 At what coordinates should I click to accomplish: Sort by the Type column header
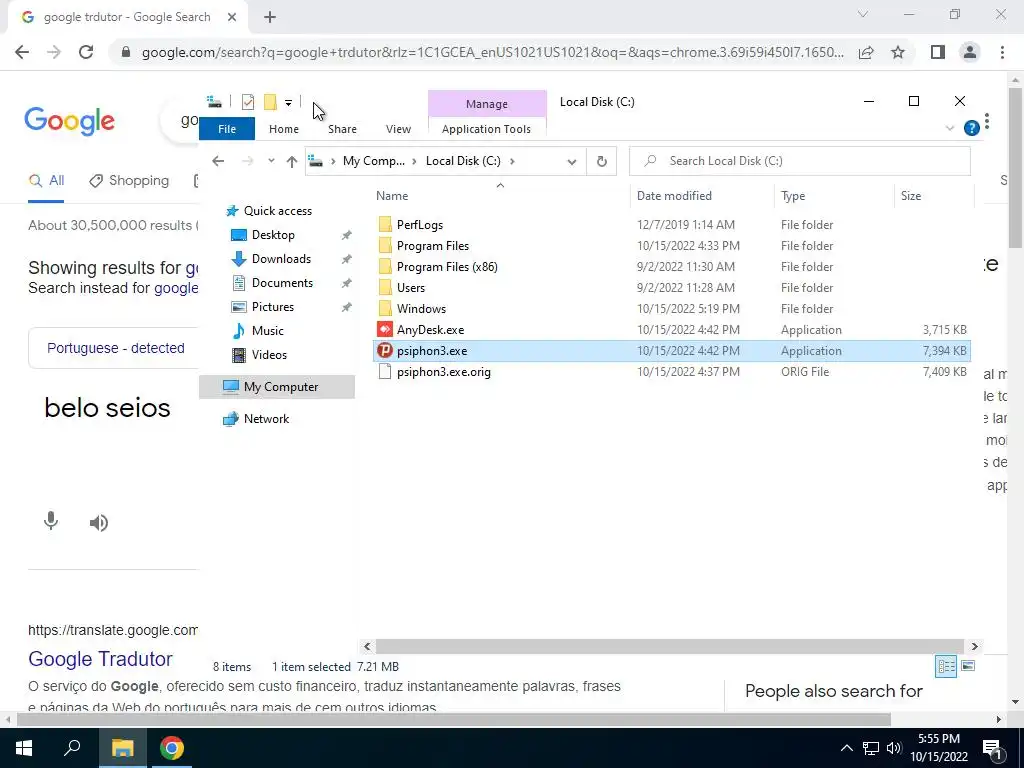[x=793, y=195]
